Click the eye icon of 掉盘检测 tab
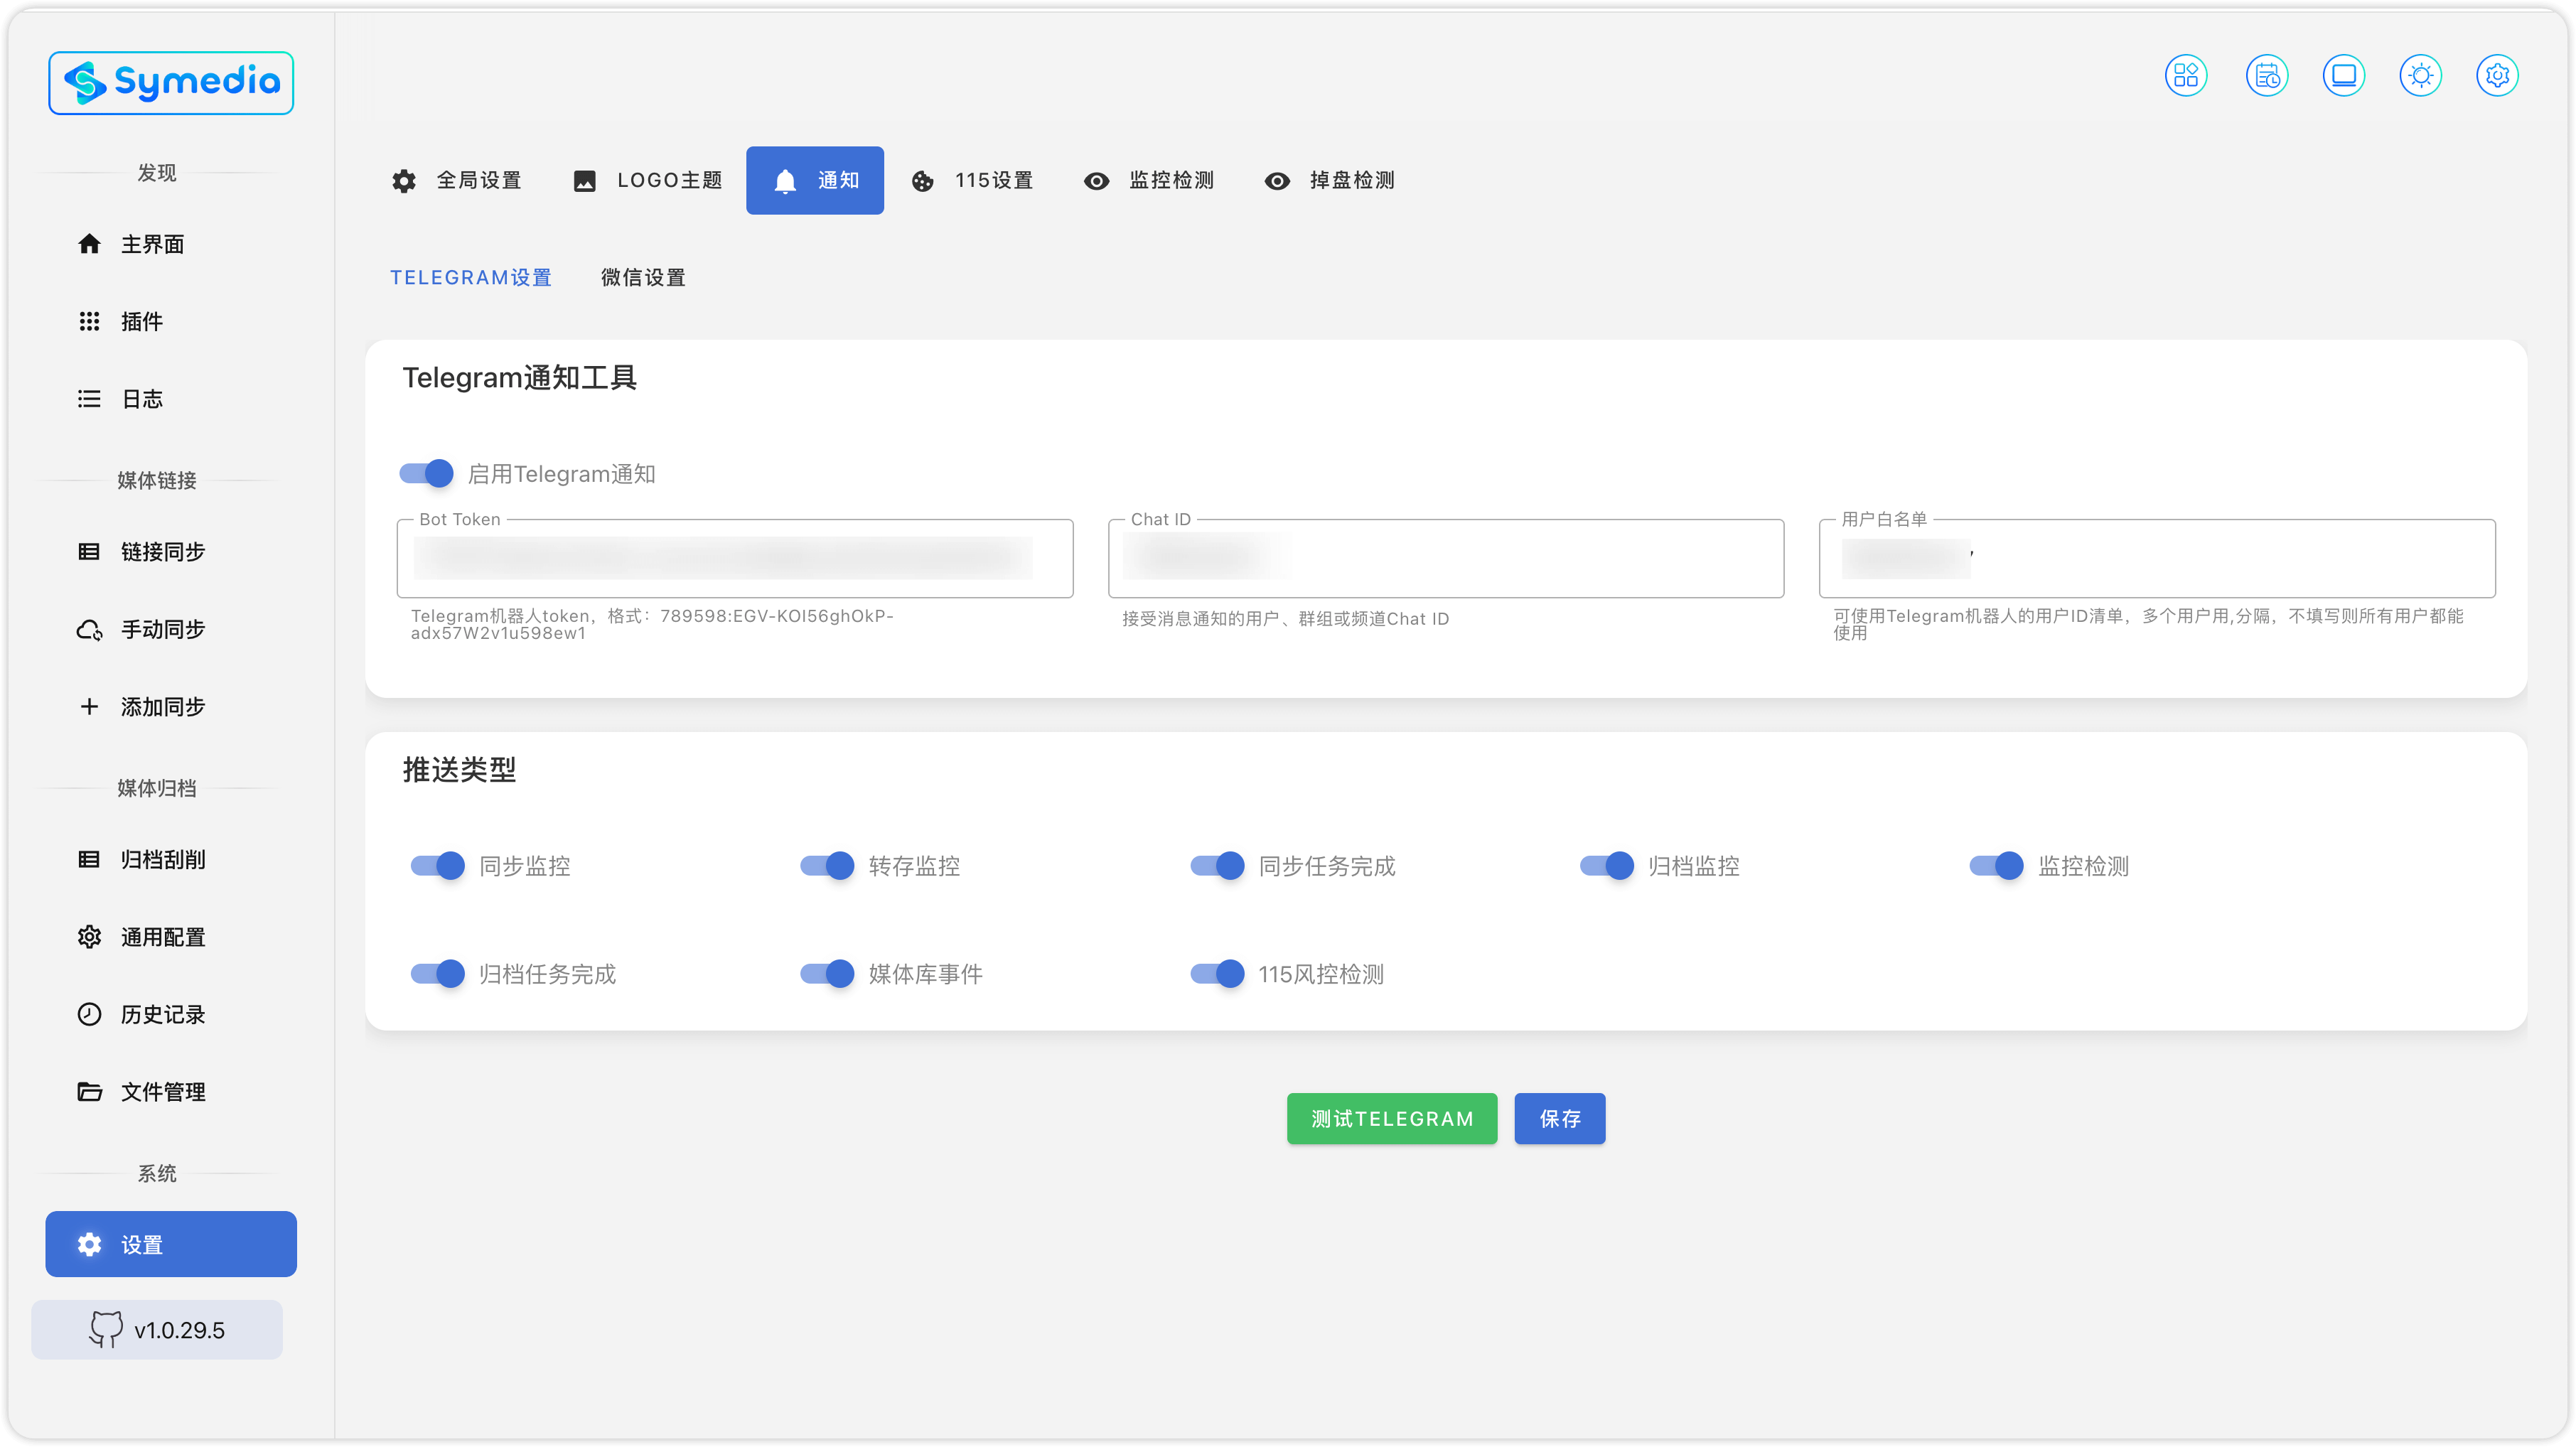Image resolution: width=2576 pixels, height=1447 pixels. pyautogui.click(x=1277, y=181)
